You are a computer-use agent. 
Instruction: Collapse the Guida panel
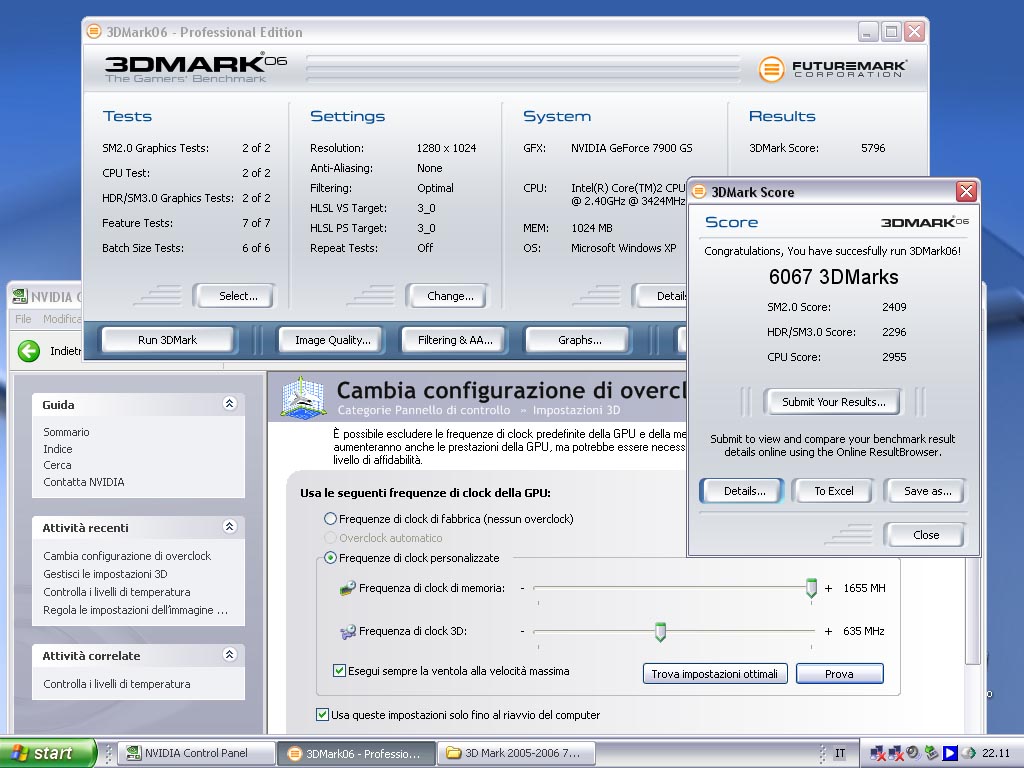point(229,404)
